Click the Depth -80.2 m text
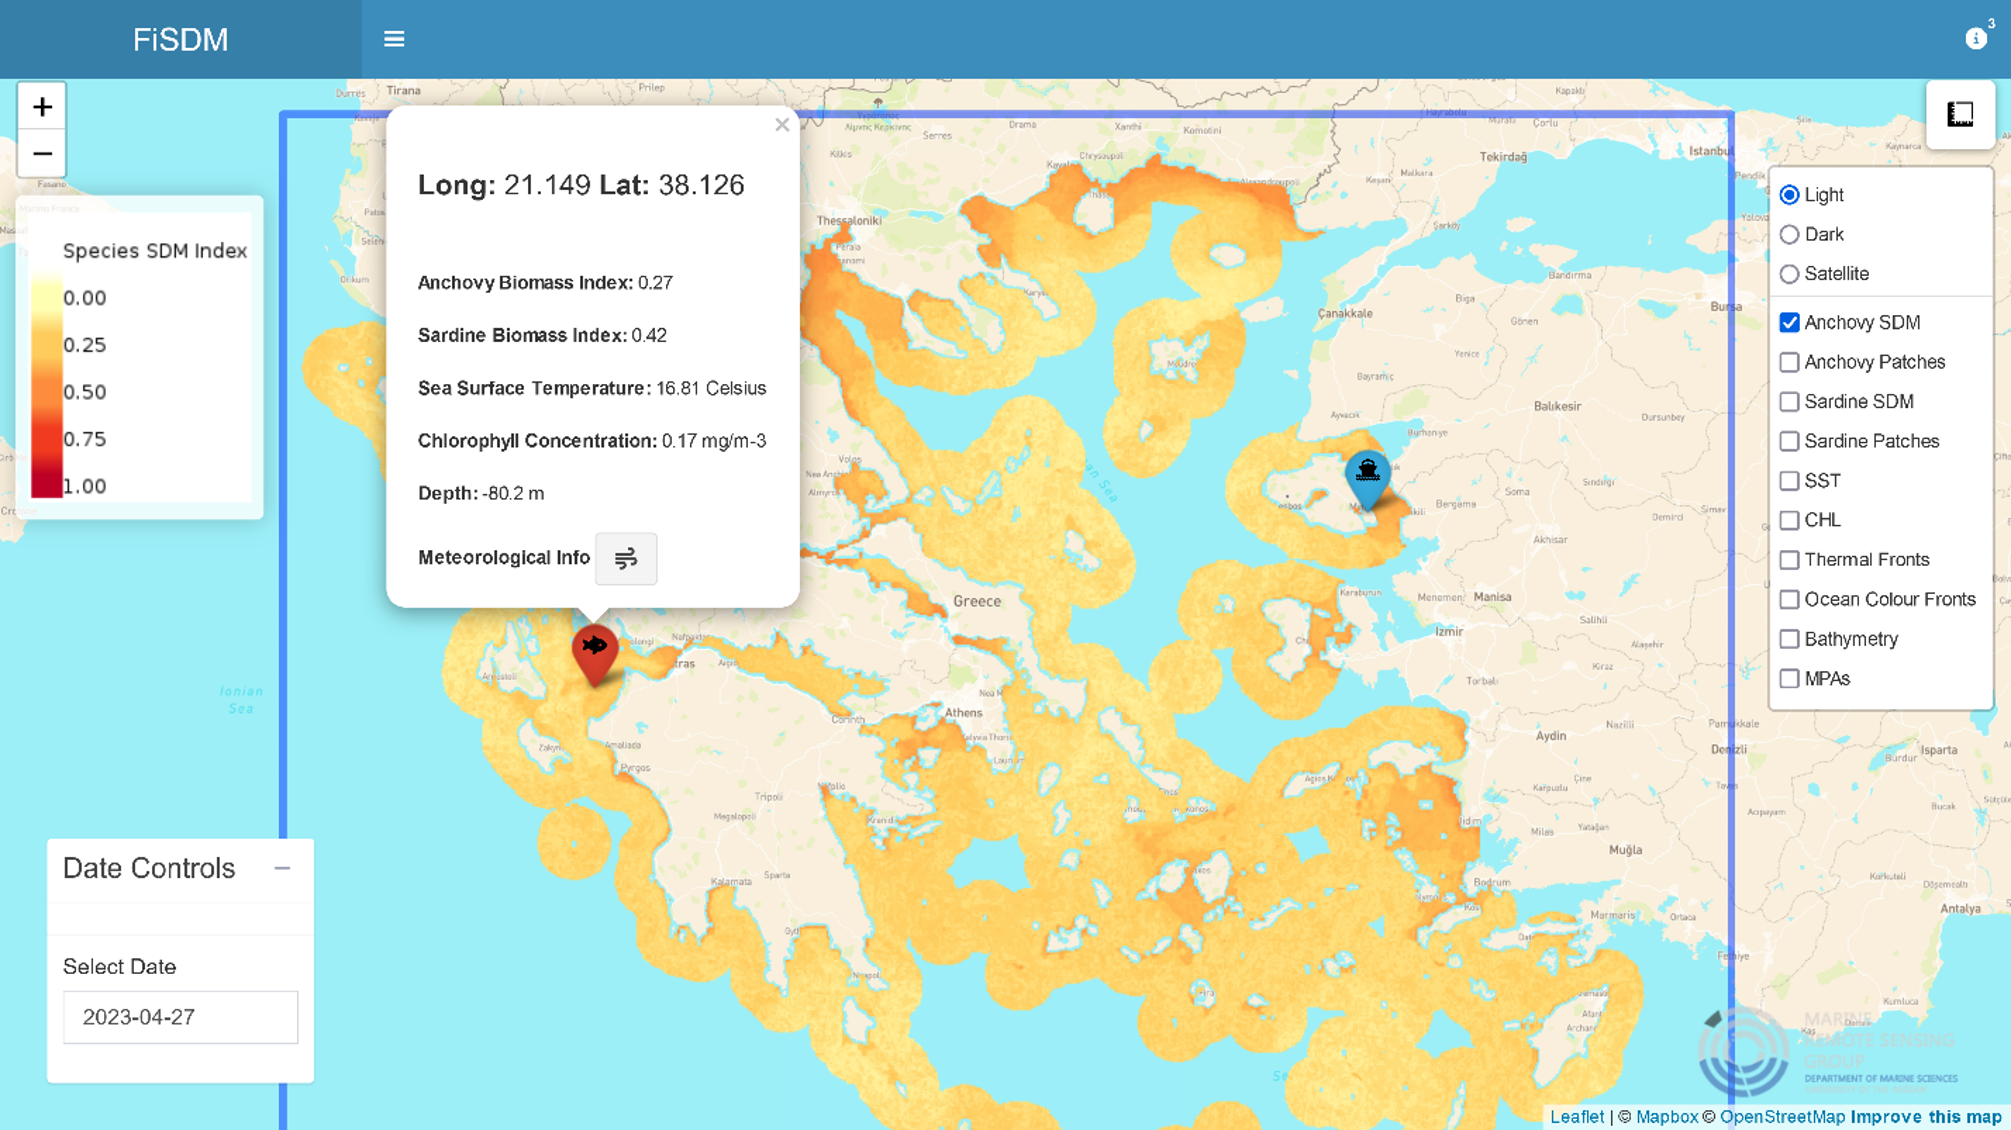This screenshot has height=1130, width=2011. click(x=481, y=494)
